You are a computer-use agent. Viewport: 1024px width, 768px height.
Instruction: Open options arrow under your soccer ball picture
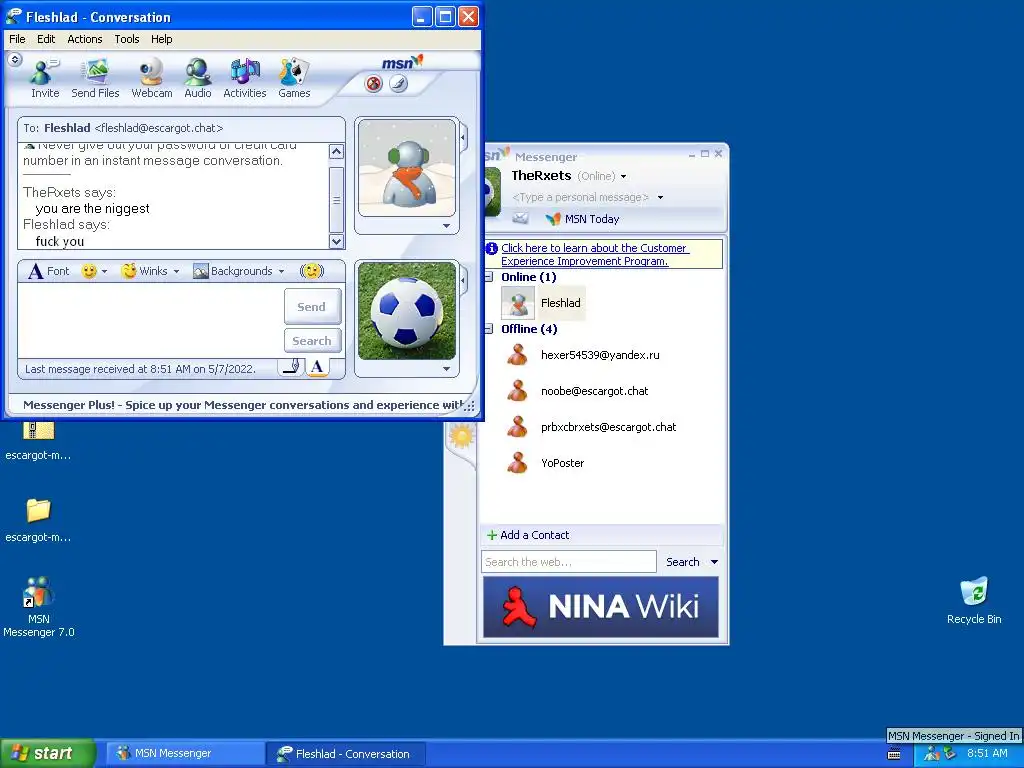click(446, 369)
